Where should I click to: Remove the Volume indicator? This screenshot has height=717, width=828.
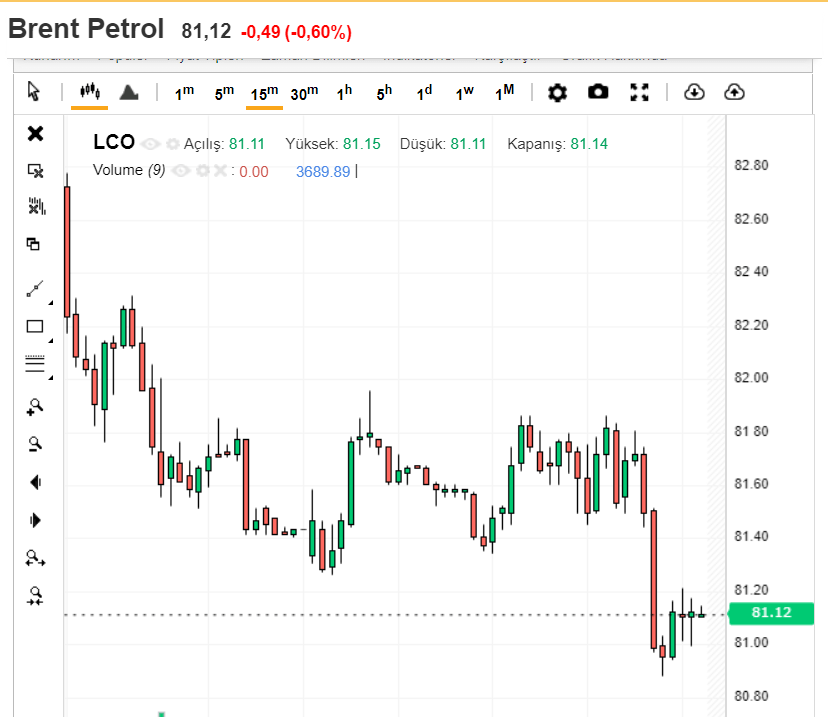(x=220, y=171)
